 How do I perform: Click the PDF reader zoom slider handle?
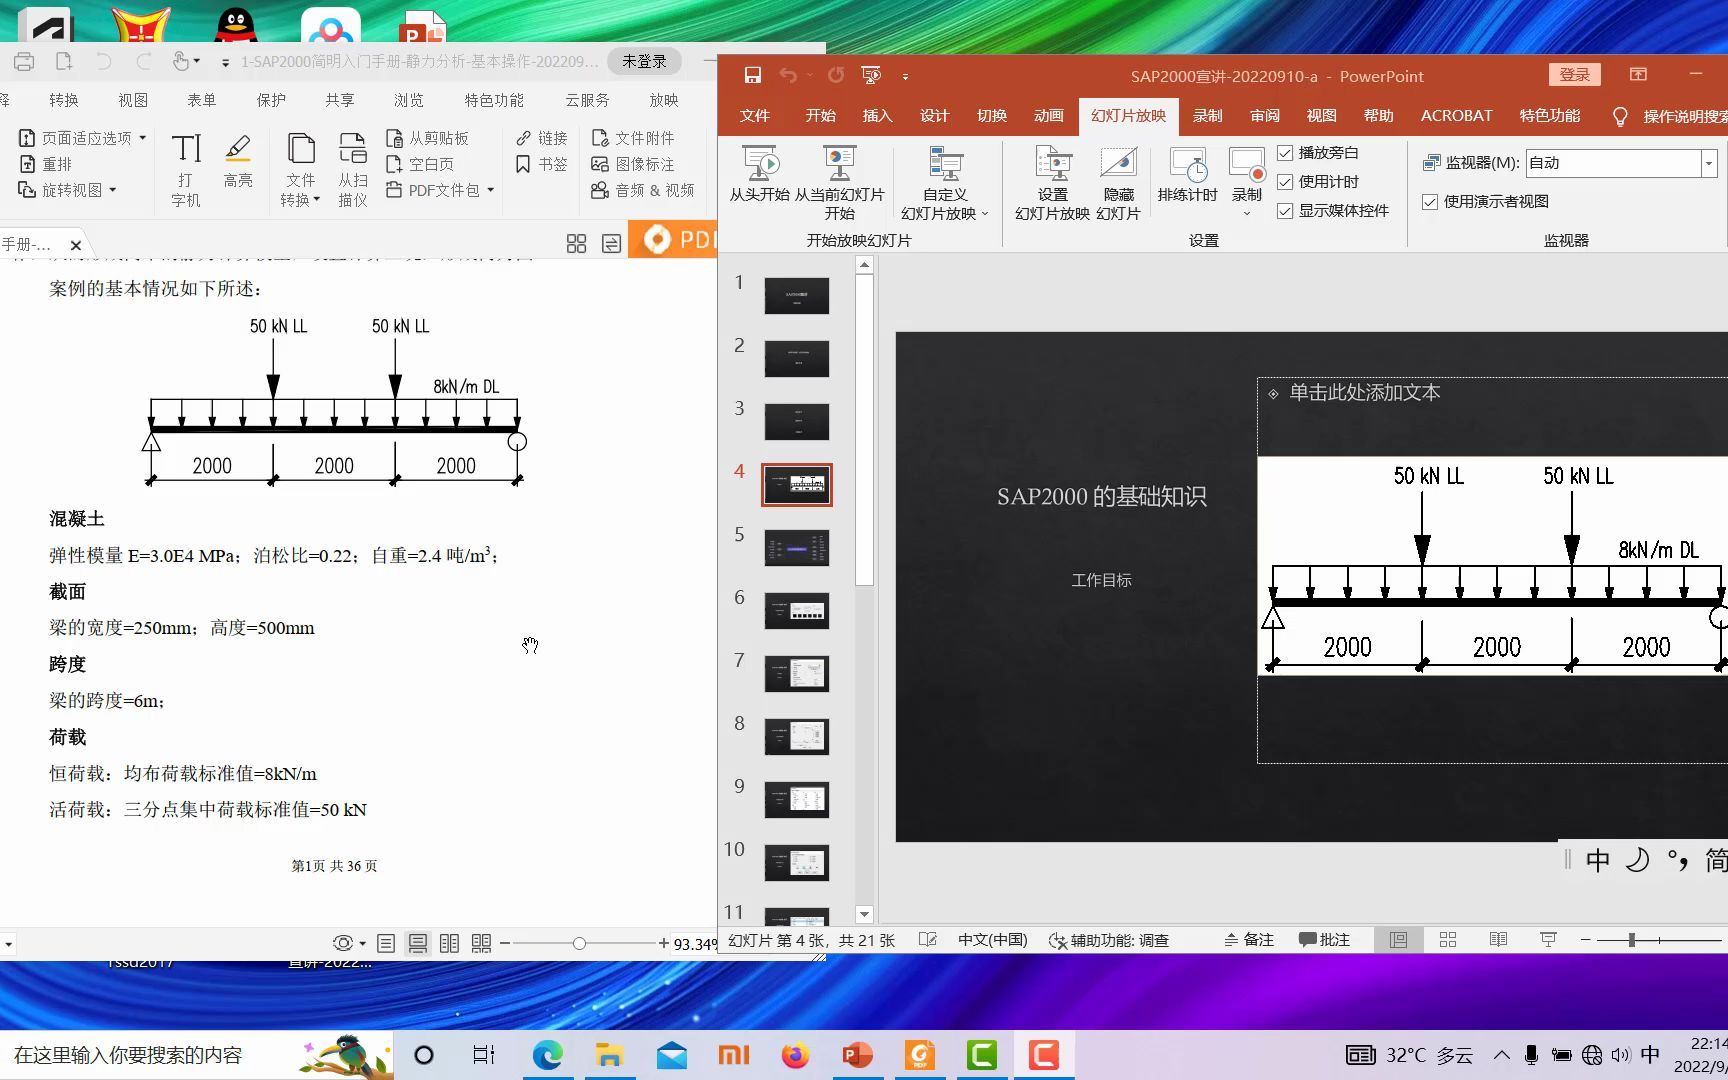(579, 943)
